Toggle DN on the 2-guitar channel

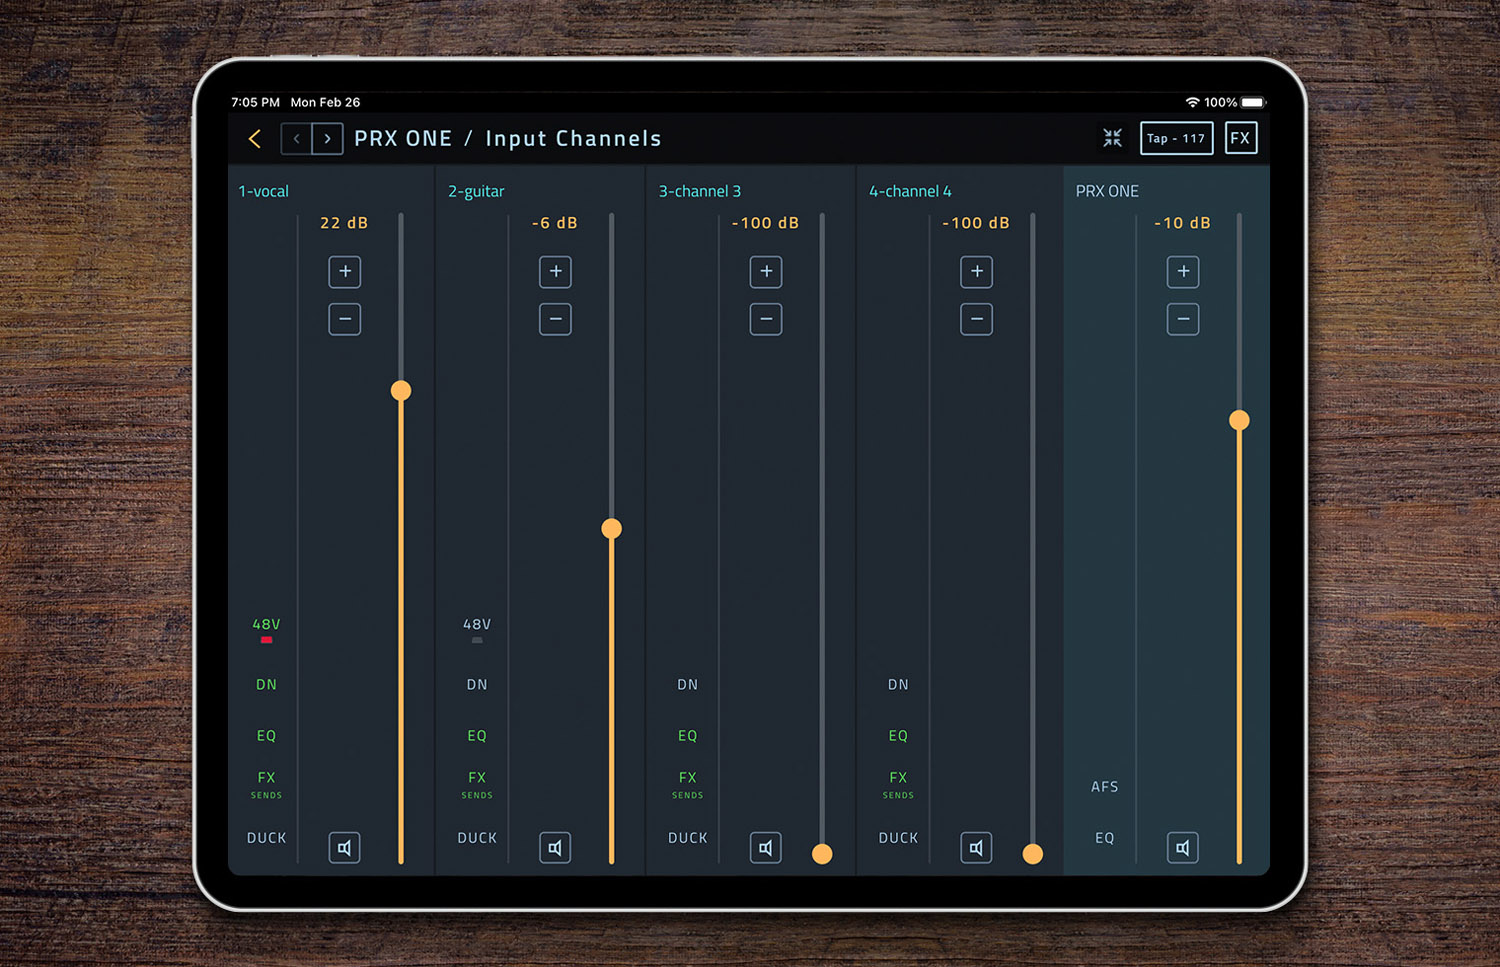(x=477, y=685)
